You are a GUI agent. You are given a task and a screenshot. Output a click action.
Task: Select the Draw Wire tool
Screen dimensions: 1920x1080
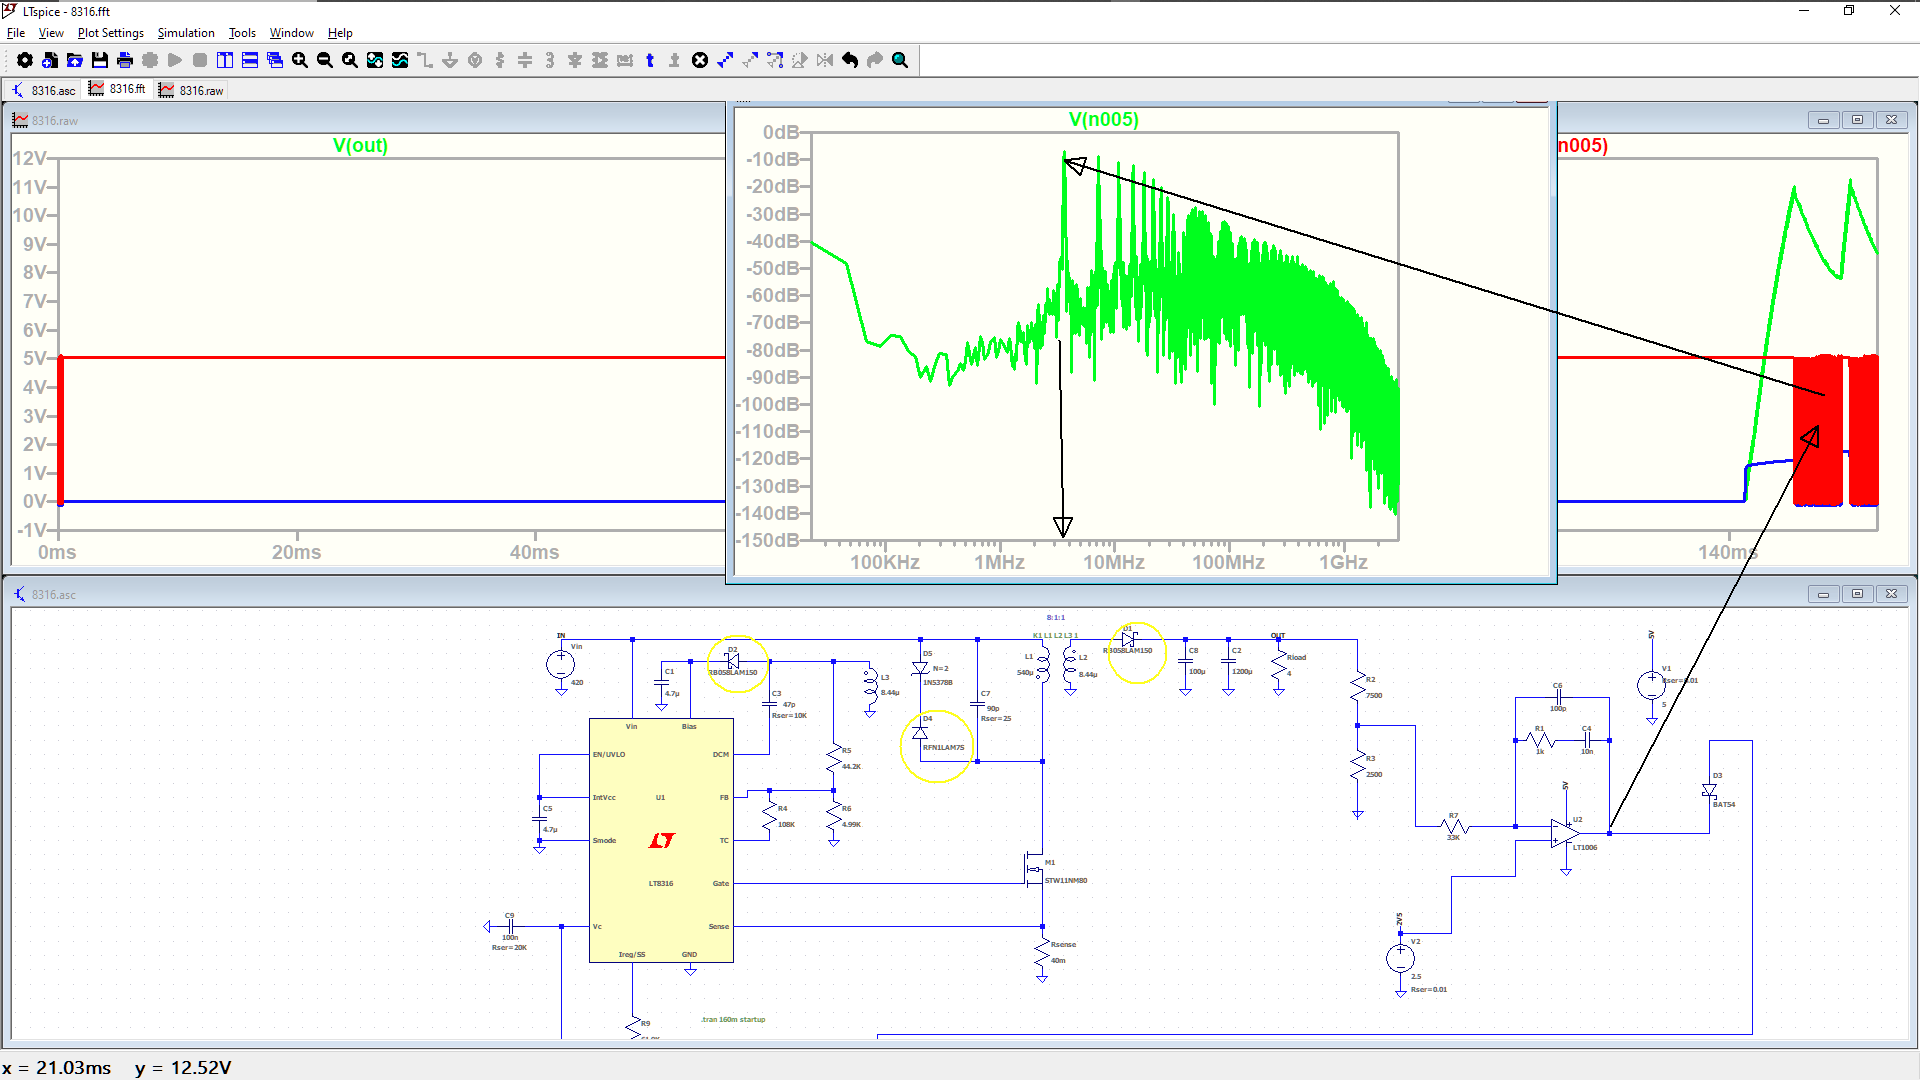click(425, 60)
